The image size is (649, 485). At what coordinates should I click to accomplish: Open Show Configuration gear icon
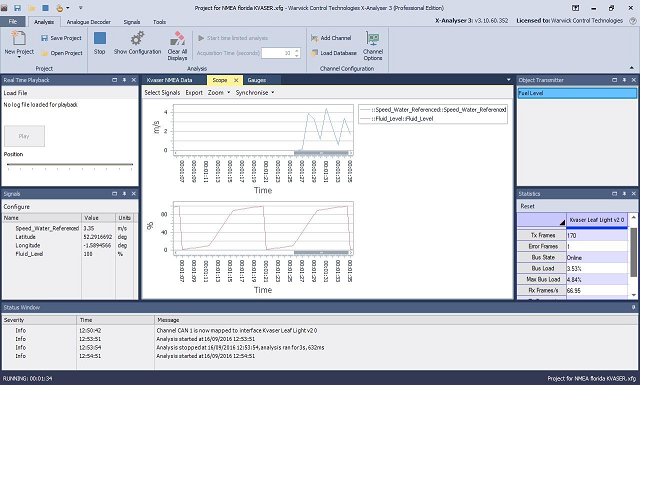137,37
